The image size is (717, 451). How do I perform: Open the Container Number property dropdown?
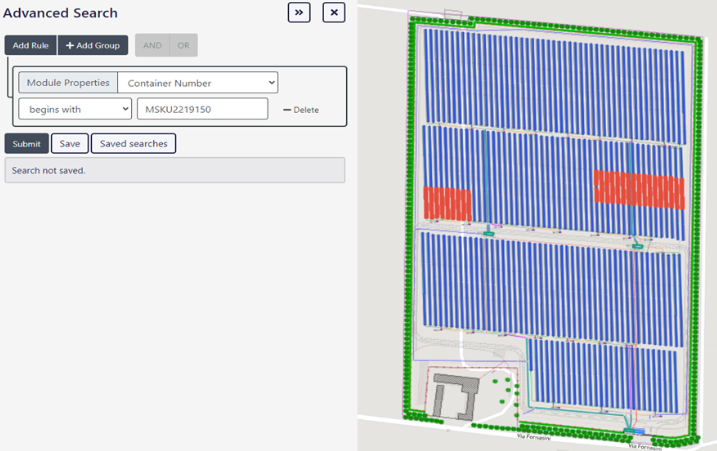pyautogui.click(x=197, y=83)
